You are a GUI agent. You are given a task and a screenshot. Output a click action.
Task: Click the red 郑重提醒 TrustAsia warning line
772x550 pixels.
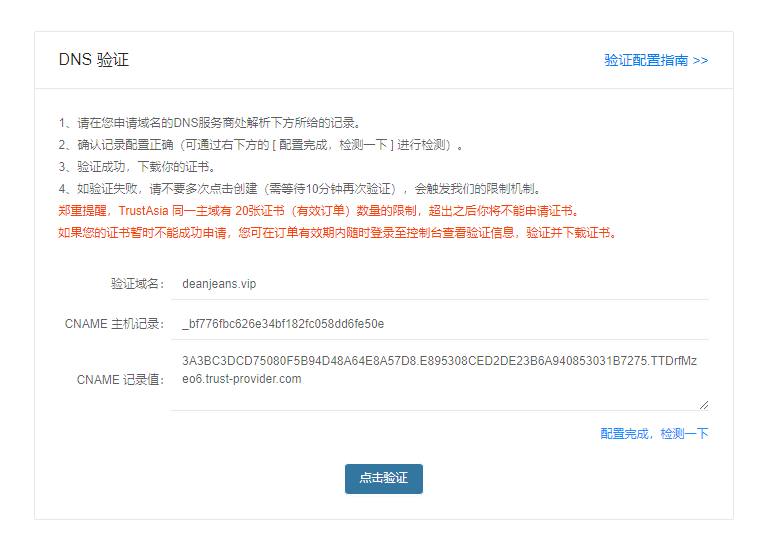pos(319,211)
